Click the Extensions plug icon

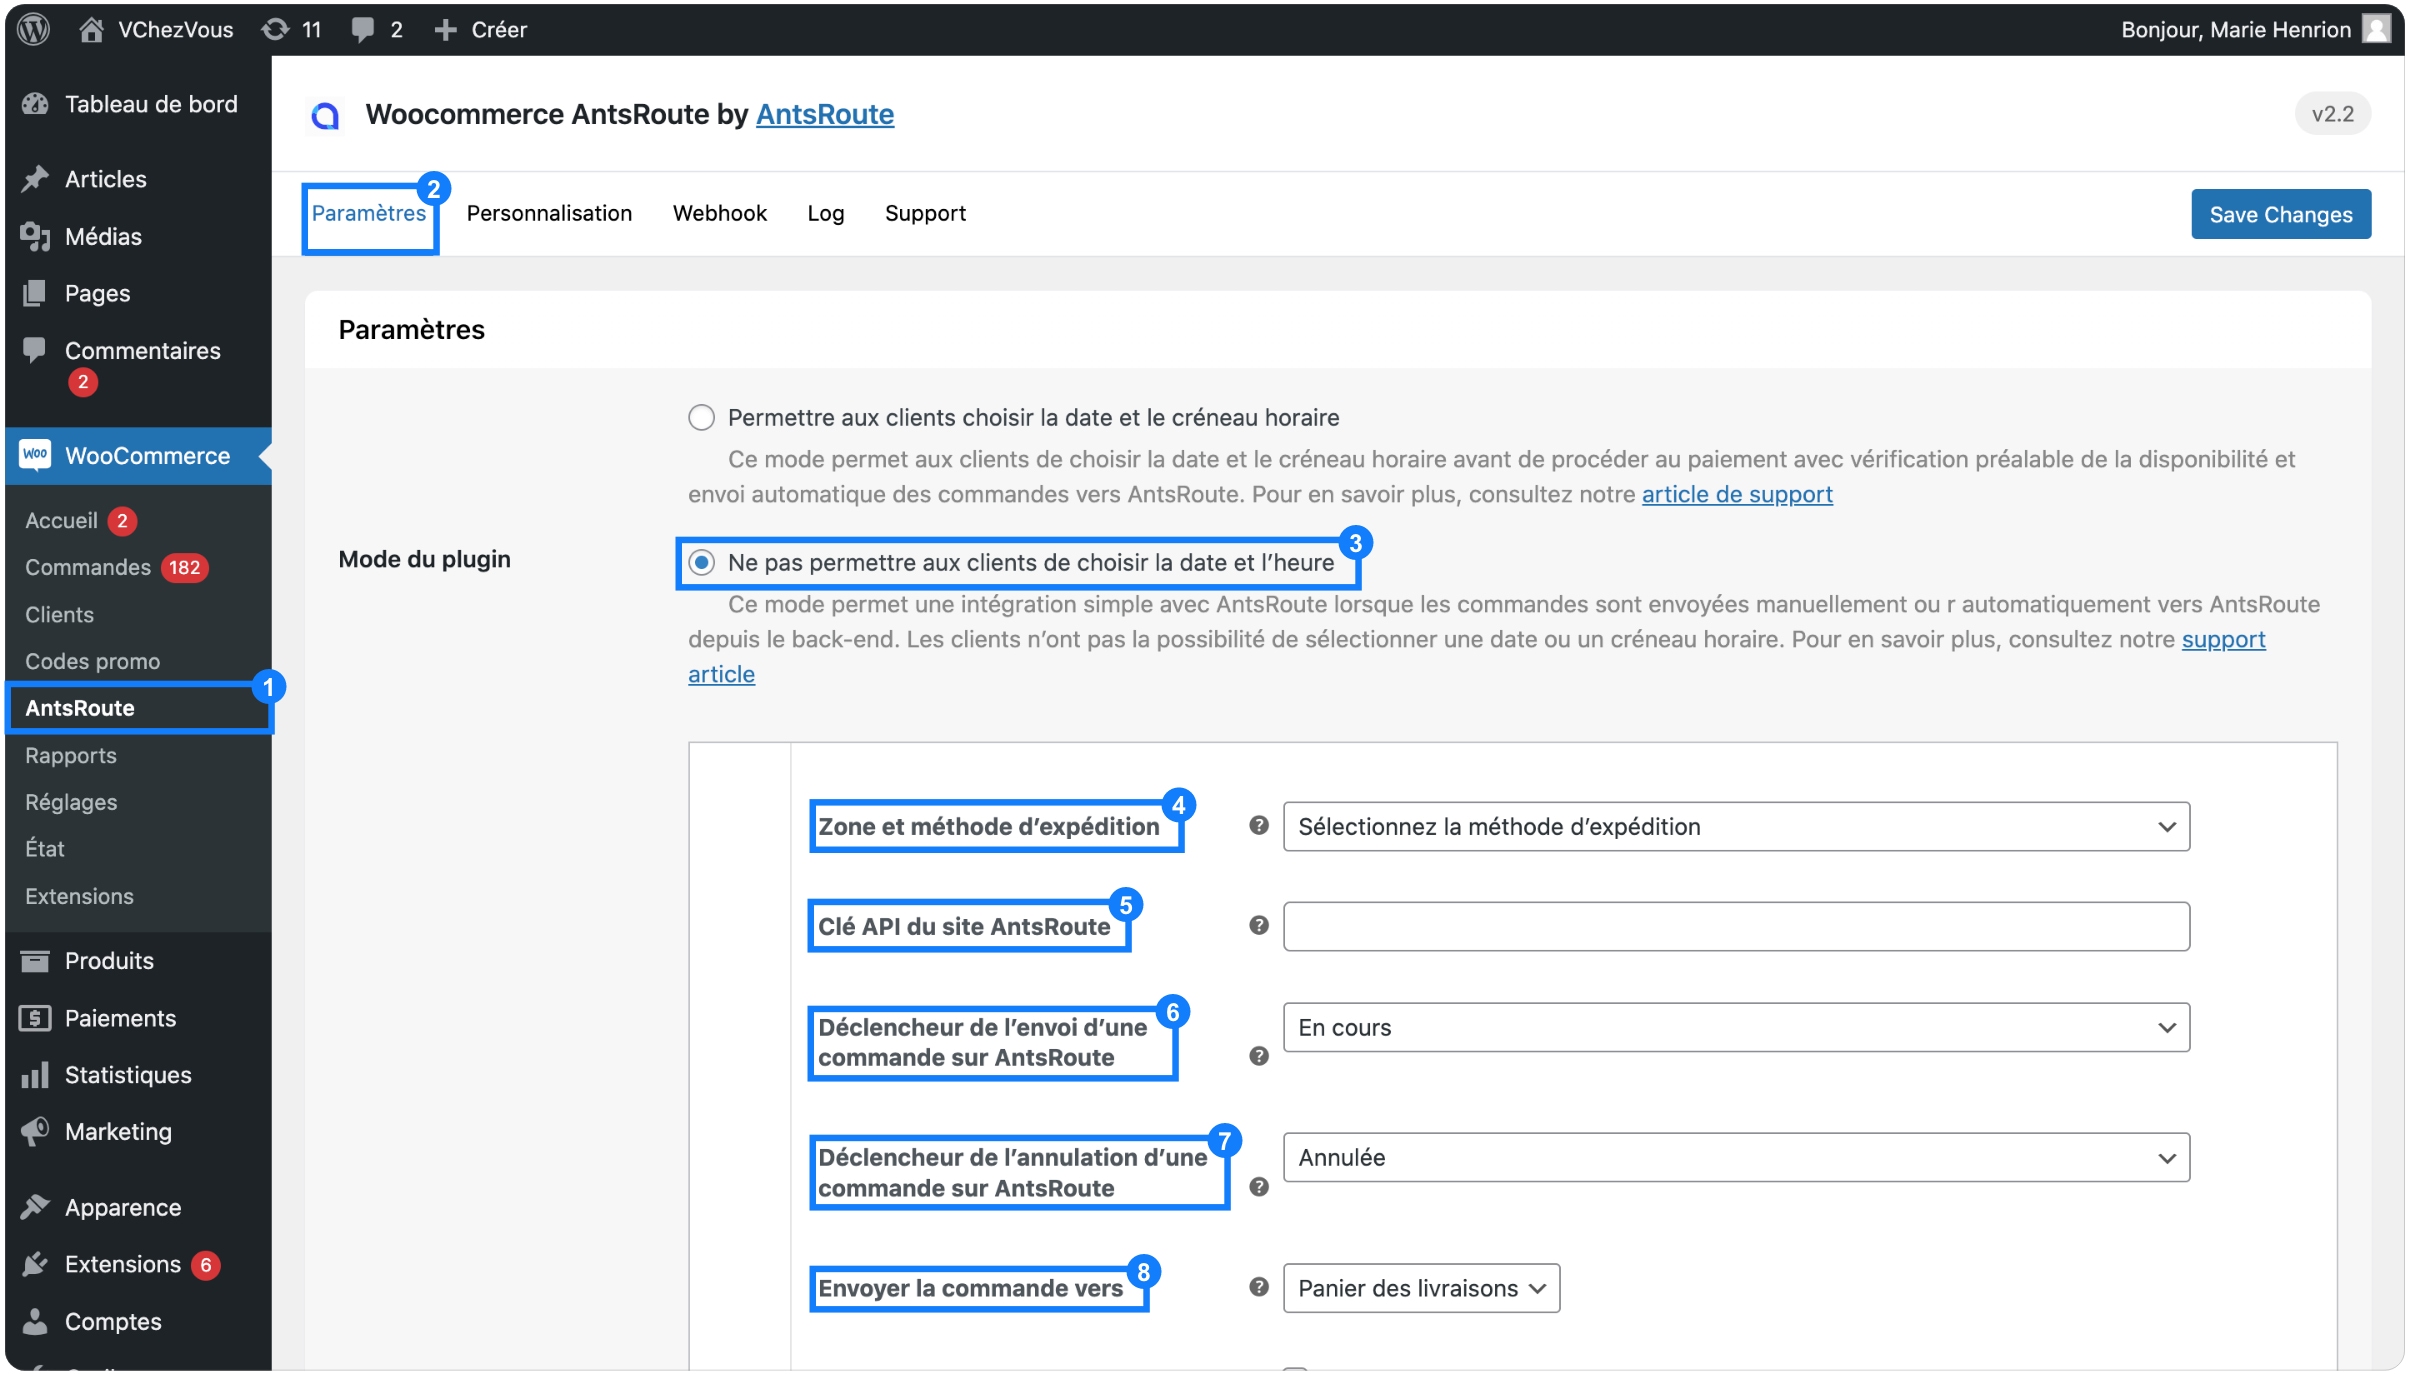35,1264
